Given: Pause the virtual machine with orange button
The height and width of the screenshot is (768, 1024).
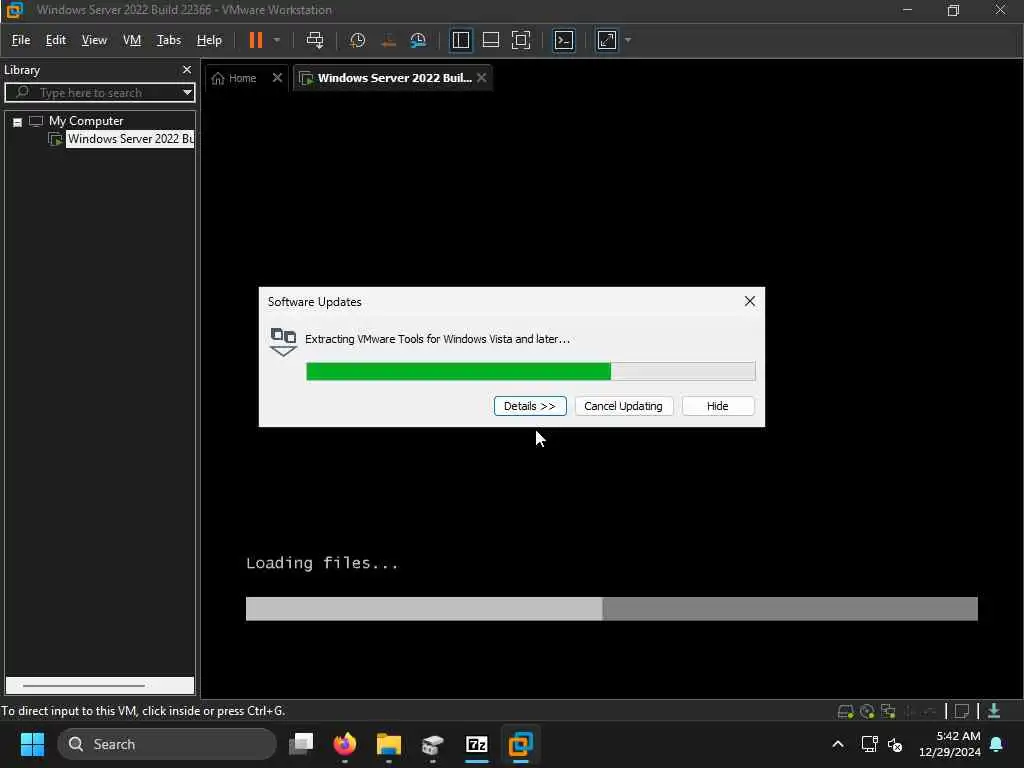Looking at the screenshot, I should (x=255, y=40).
